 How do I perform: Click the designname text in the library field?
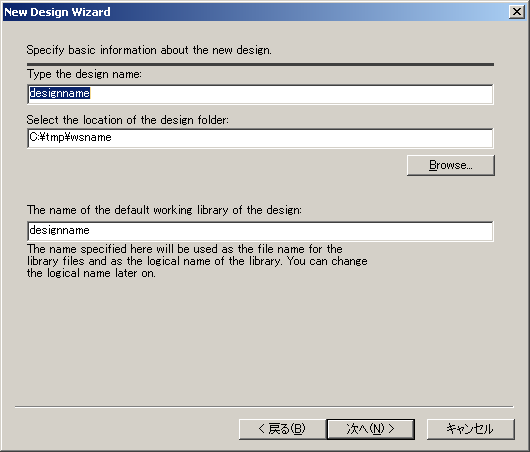pos(59,230)
